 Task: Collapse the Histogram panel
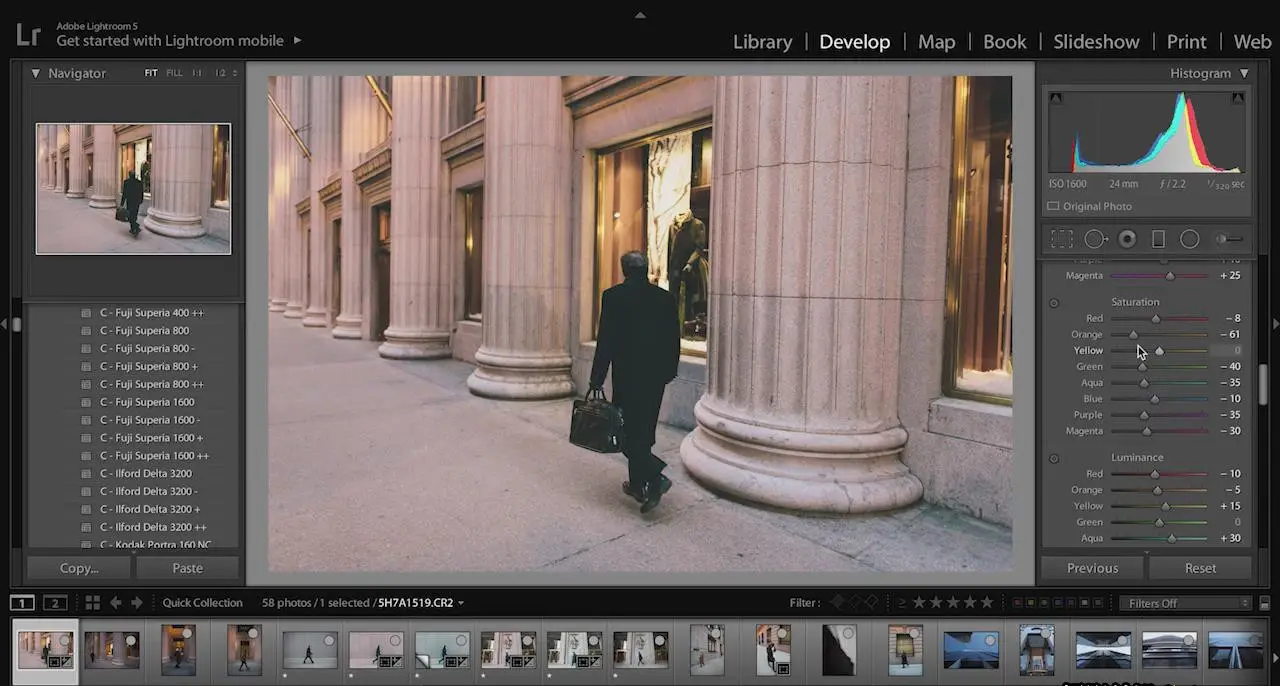click(1244, 73)
